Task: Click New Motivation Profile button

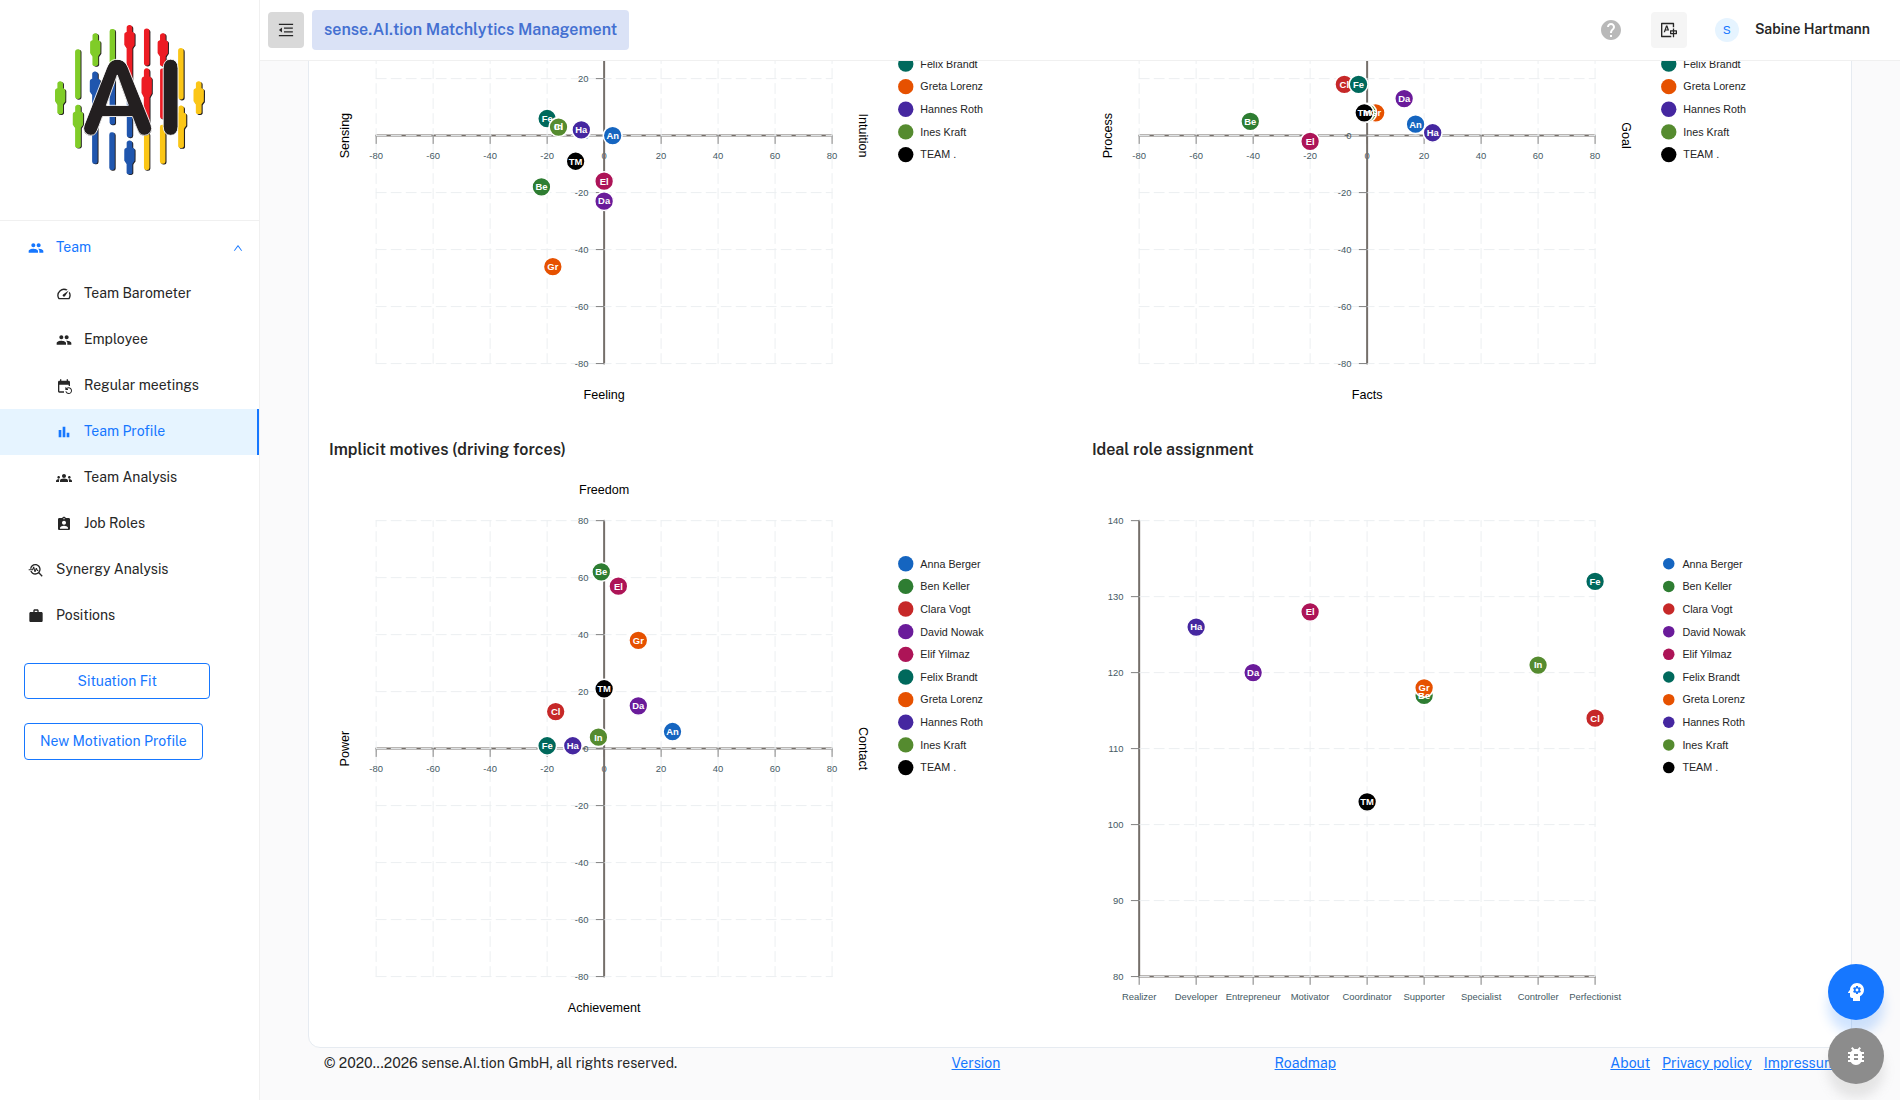Action: pos(113,741)
